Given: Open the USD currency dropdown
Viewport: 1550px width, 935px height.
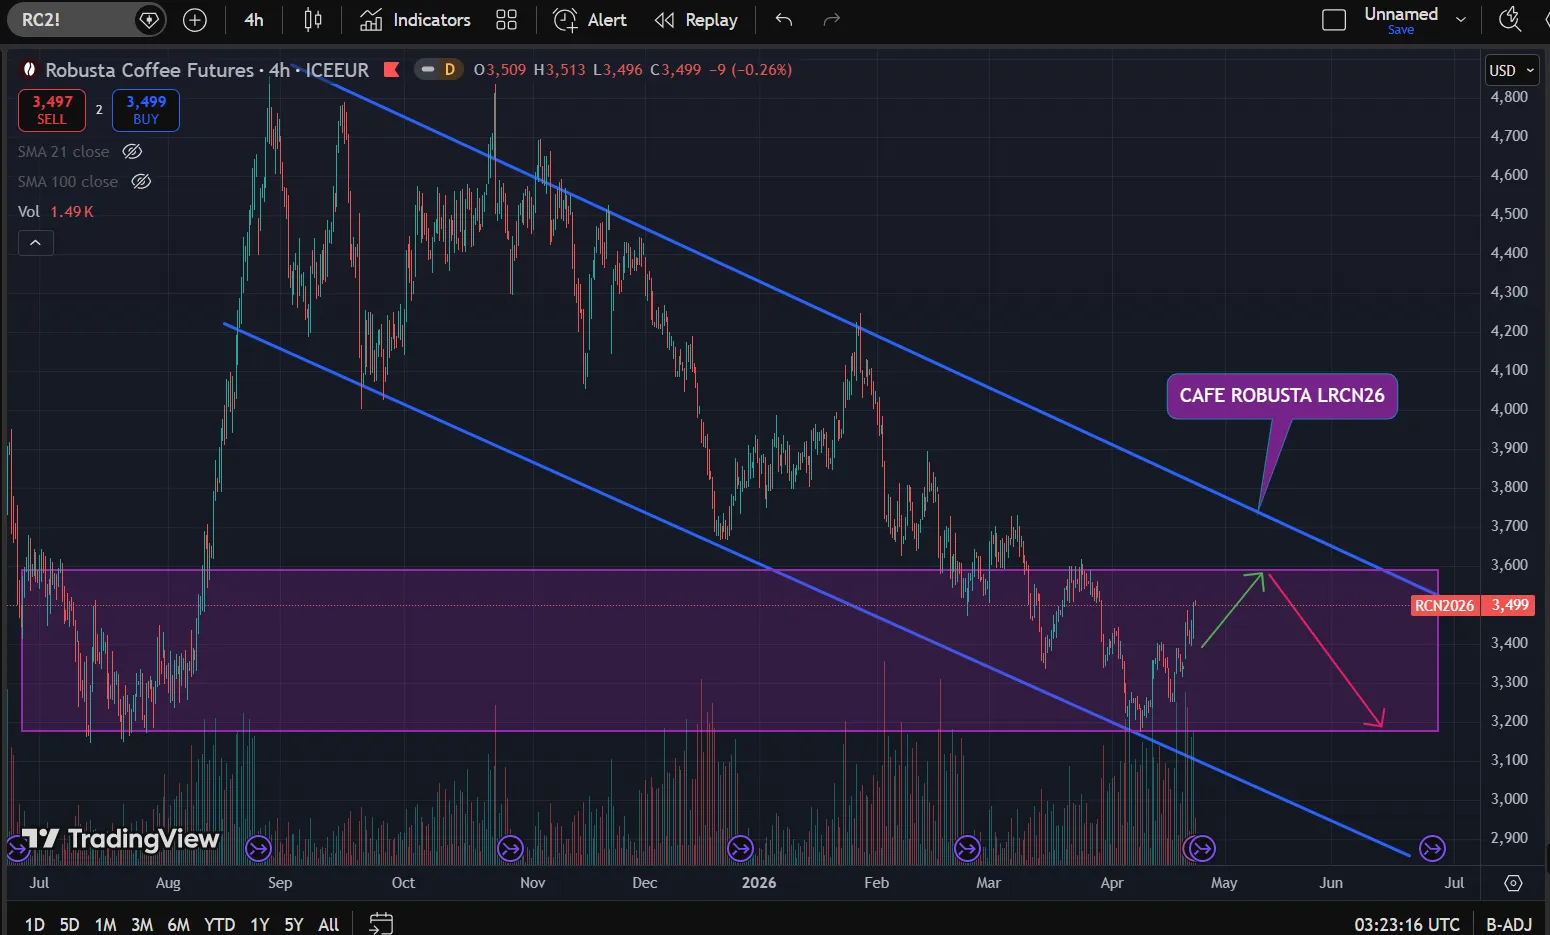Looking at the screenshot, I should (x=1511, y=70).
